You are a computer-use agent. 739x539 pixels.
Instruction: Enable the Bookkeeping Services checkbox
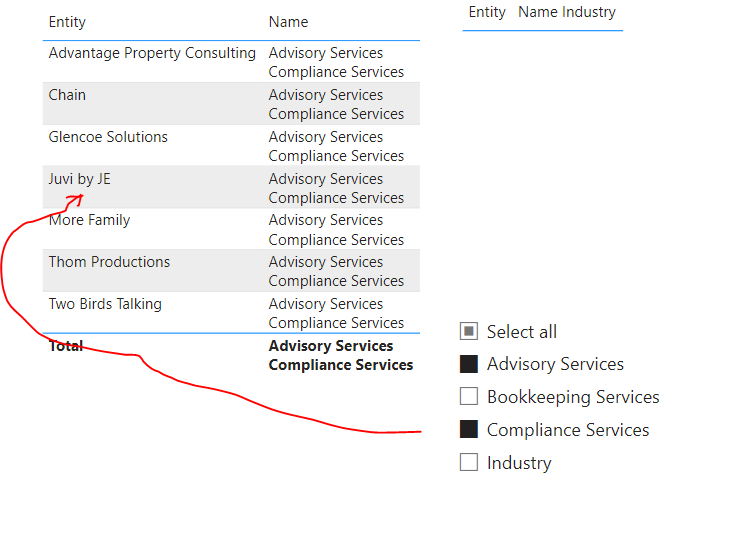(x=469, y=397)
